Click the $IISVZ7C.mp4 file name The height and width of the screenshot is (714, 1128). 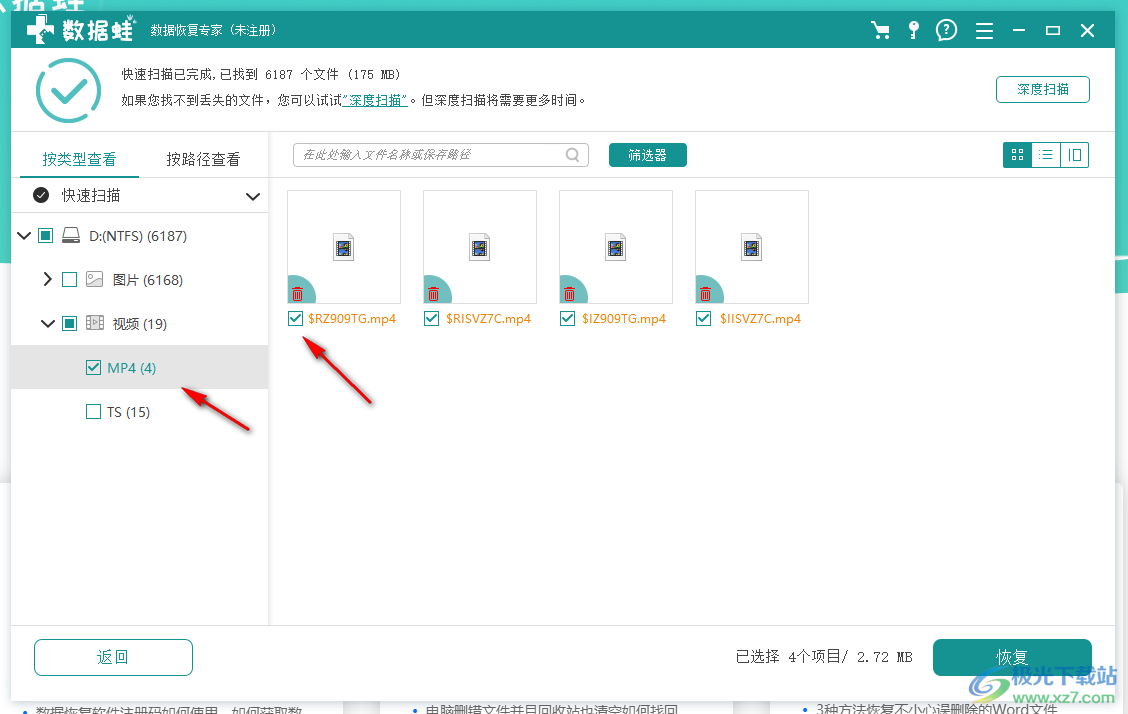[x=760, y=319]
